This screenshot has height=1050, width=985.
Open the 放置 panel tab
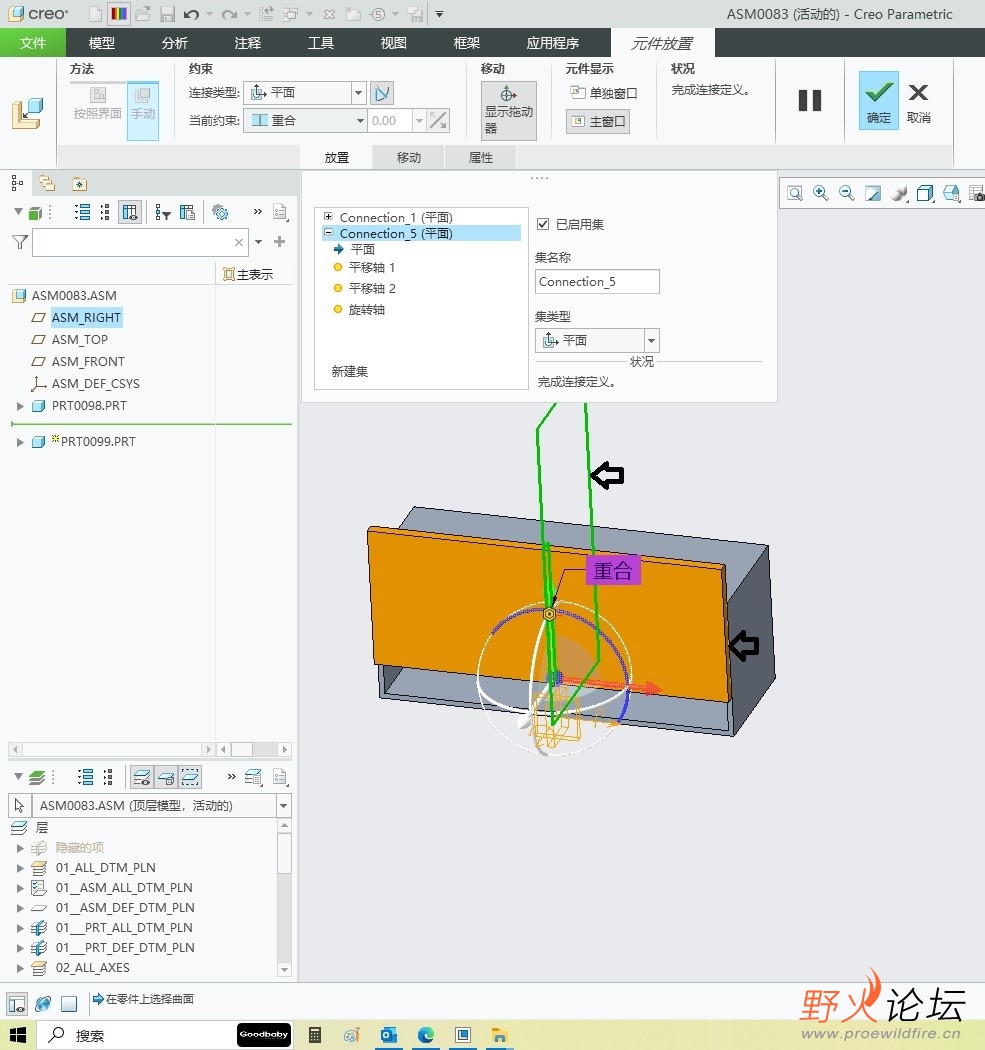click(337, 157)
